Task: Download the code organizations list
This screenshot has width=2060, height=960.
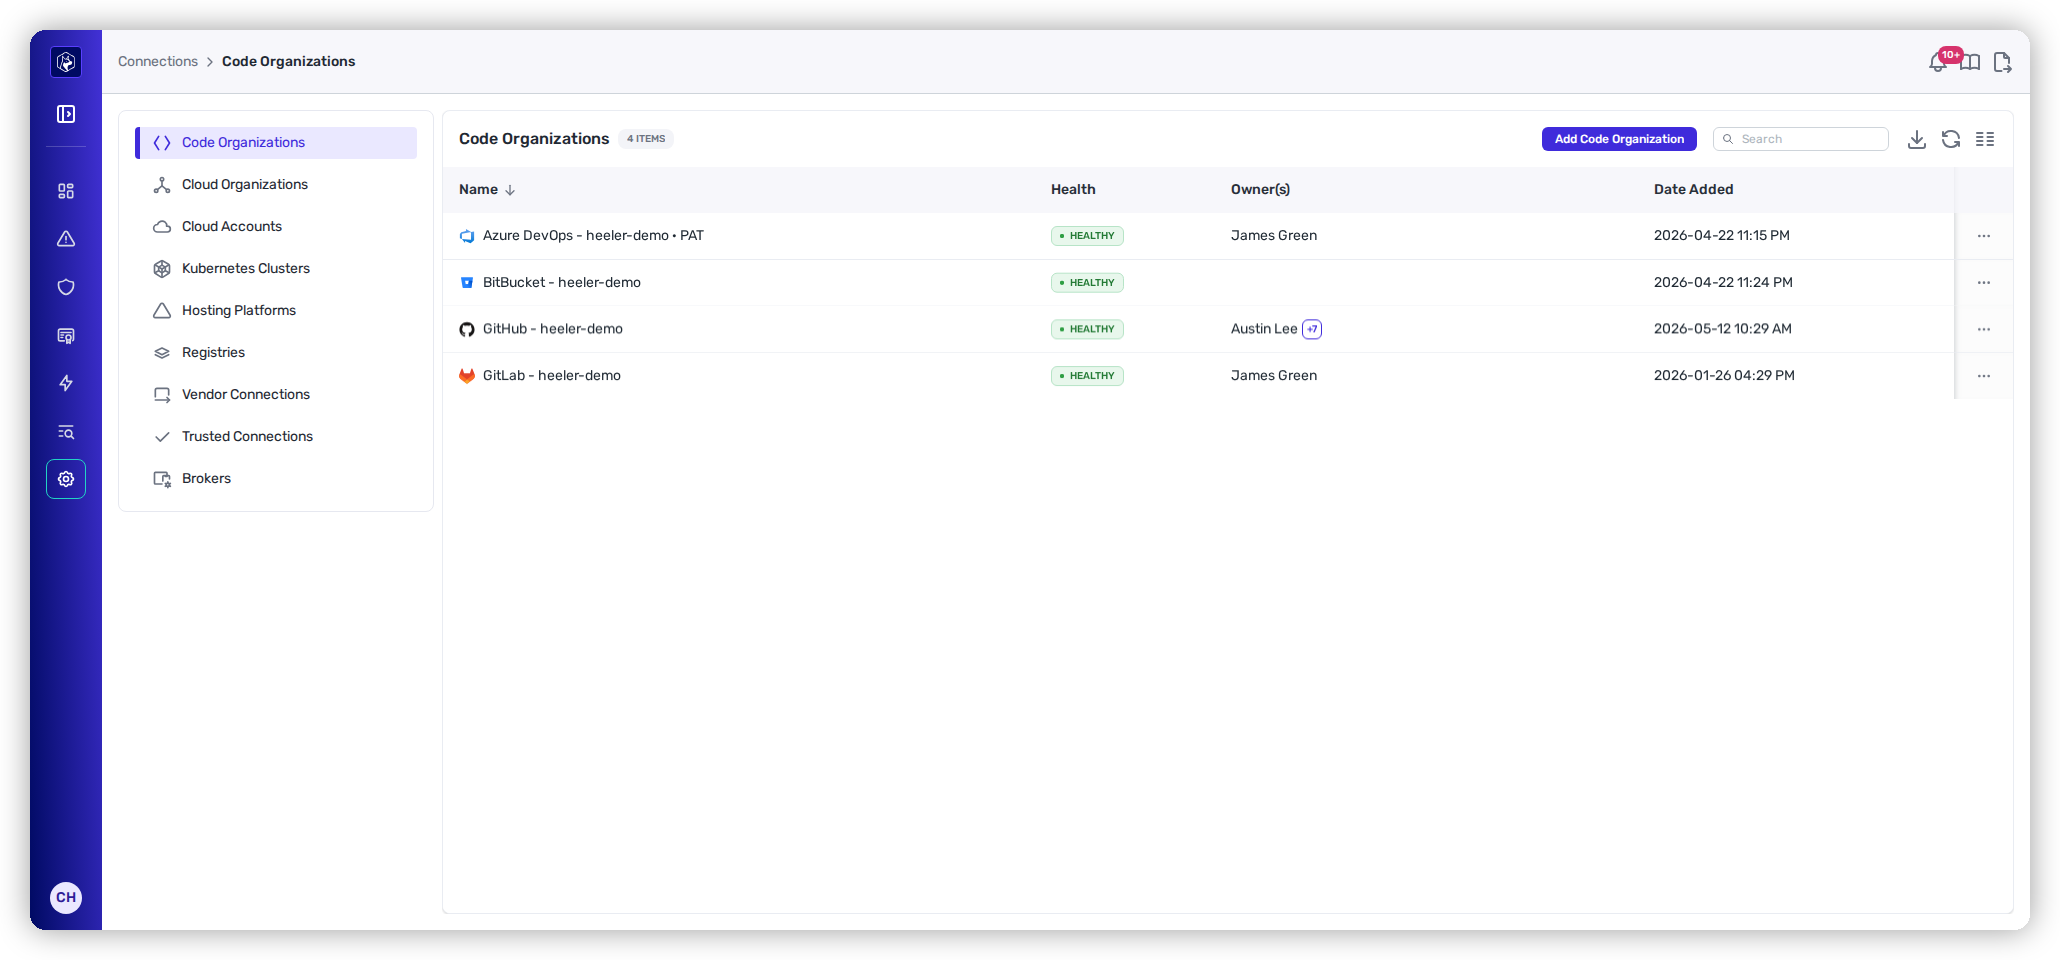Action: 1916,139
